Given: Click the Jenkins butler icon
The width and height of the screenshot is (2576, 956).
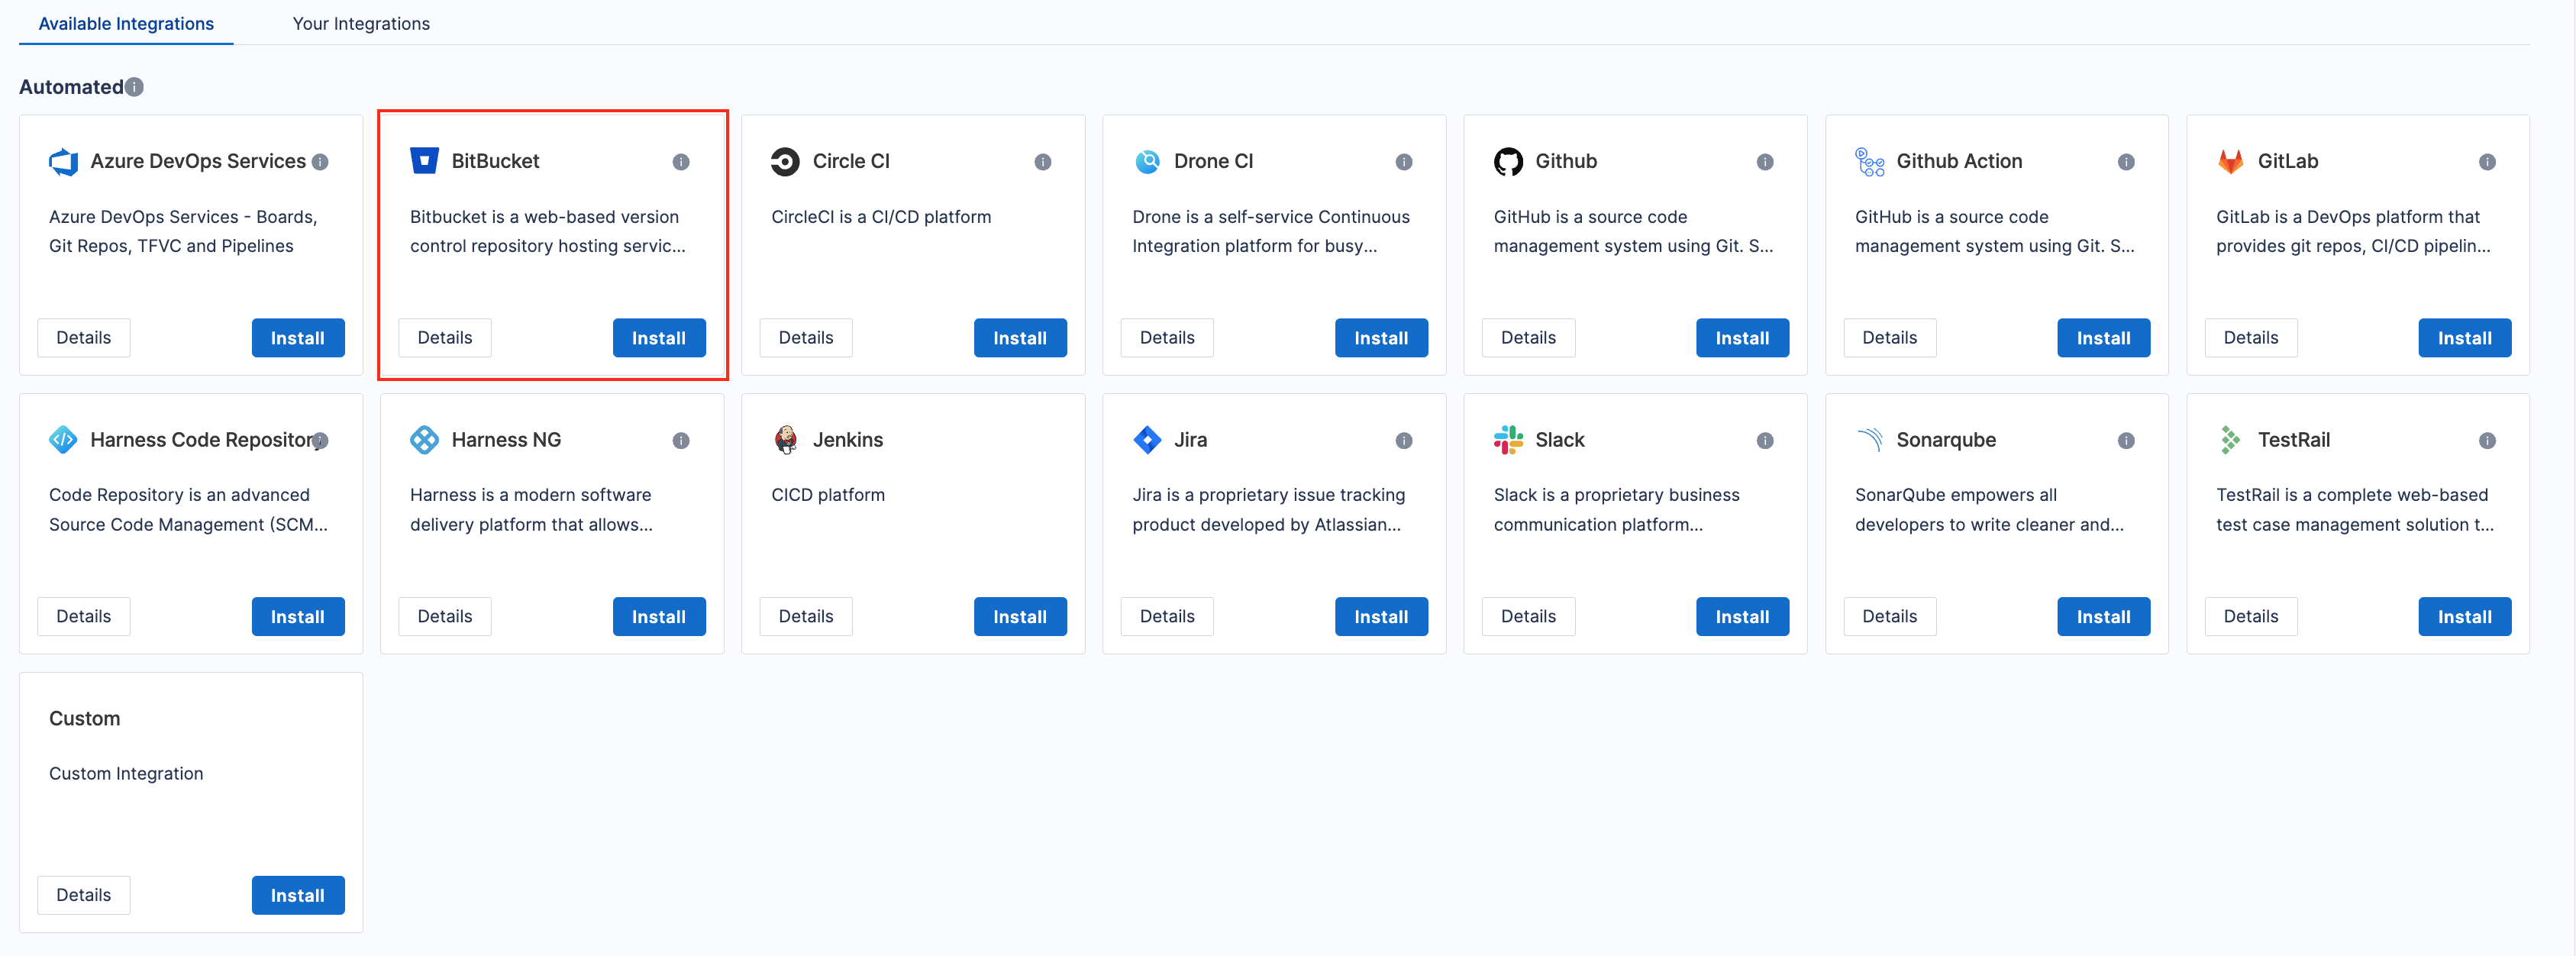Looking at the screenshot, I should [x=786, y=439].
